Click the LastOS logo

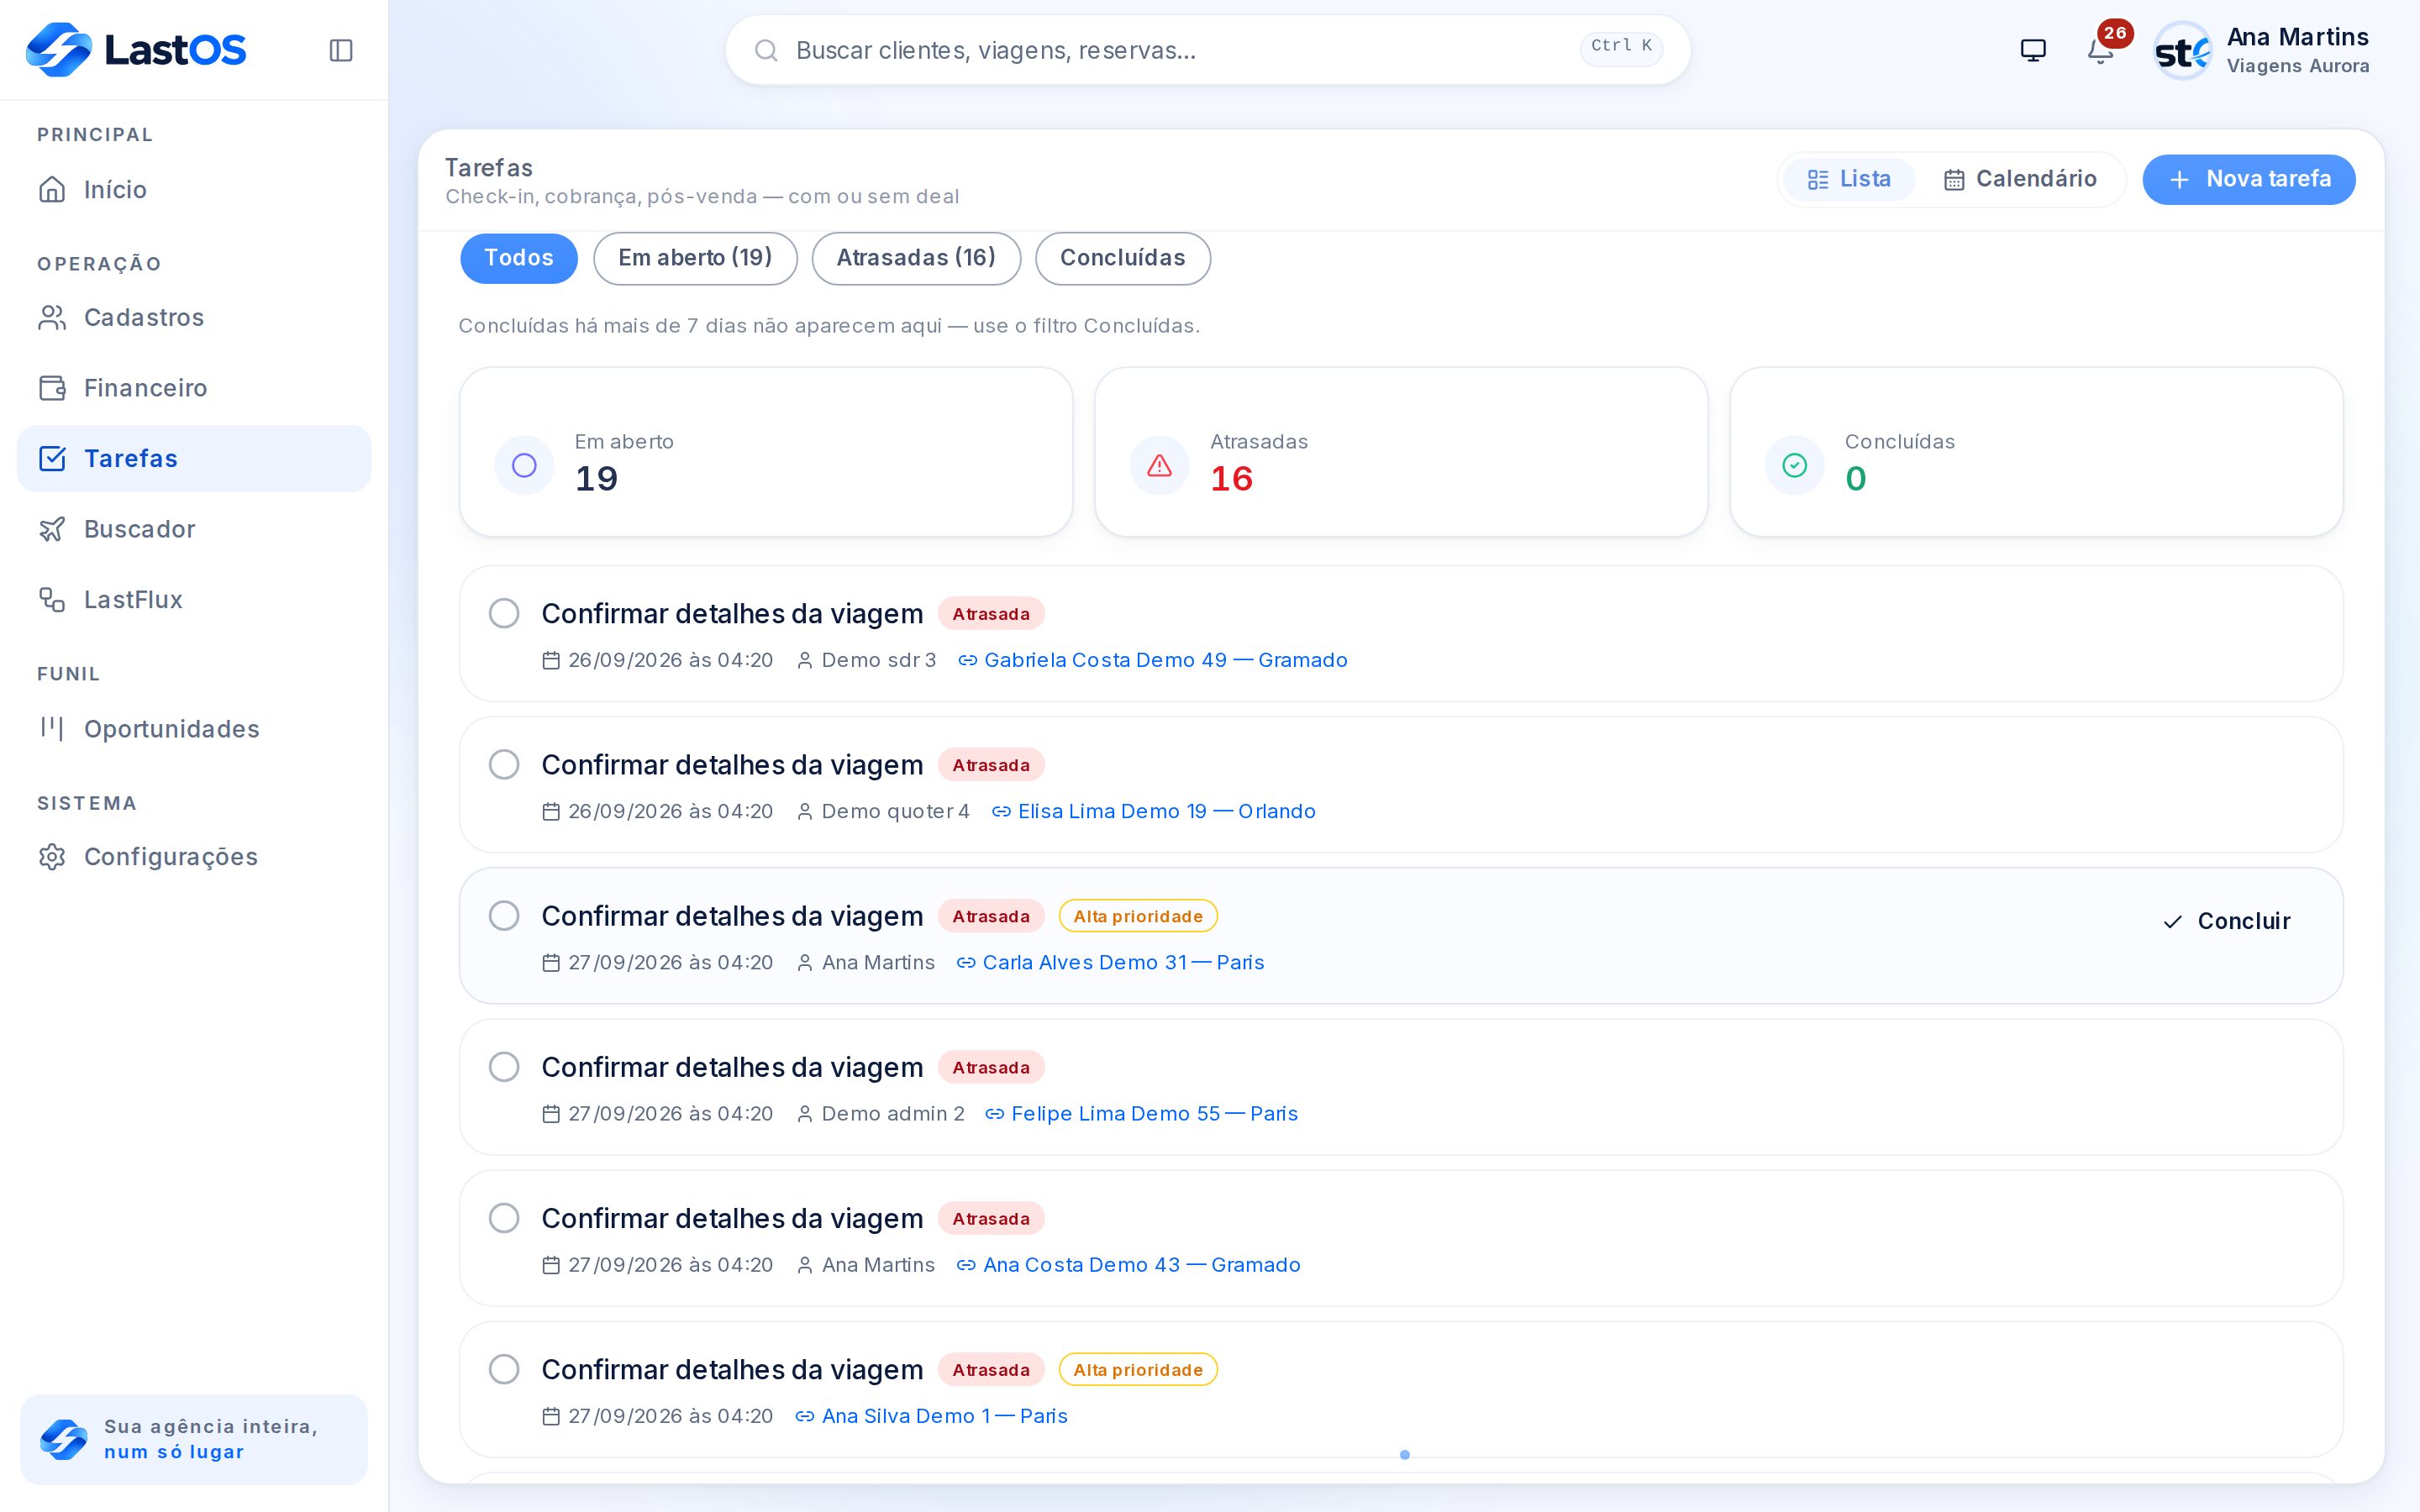pos(136,49)
